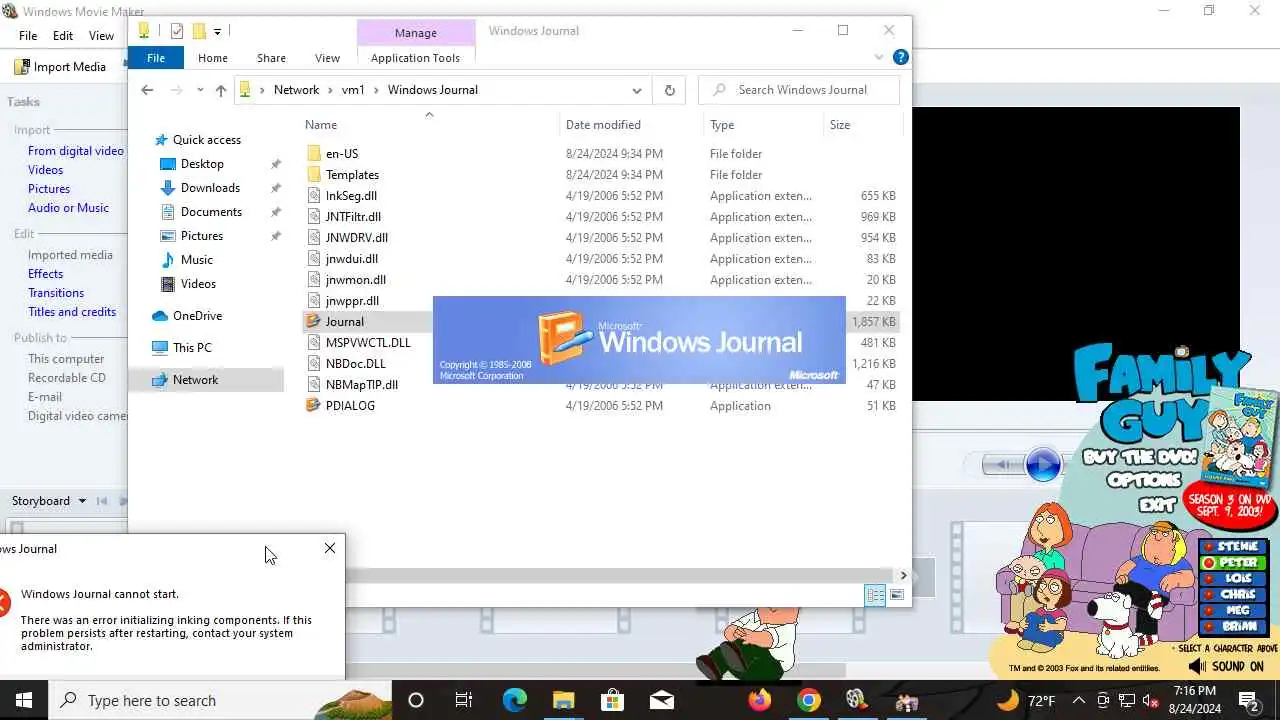Click Buy the DVD! on Family Guy
The height and width of the screenshot is (720, 1280).
tap(1140, 458)
